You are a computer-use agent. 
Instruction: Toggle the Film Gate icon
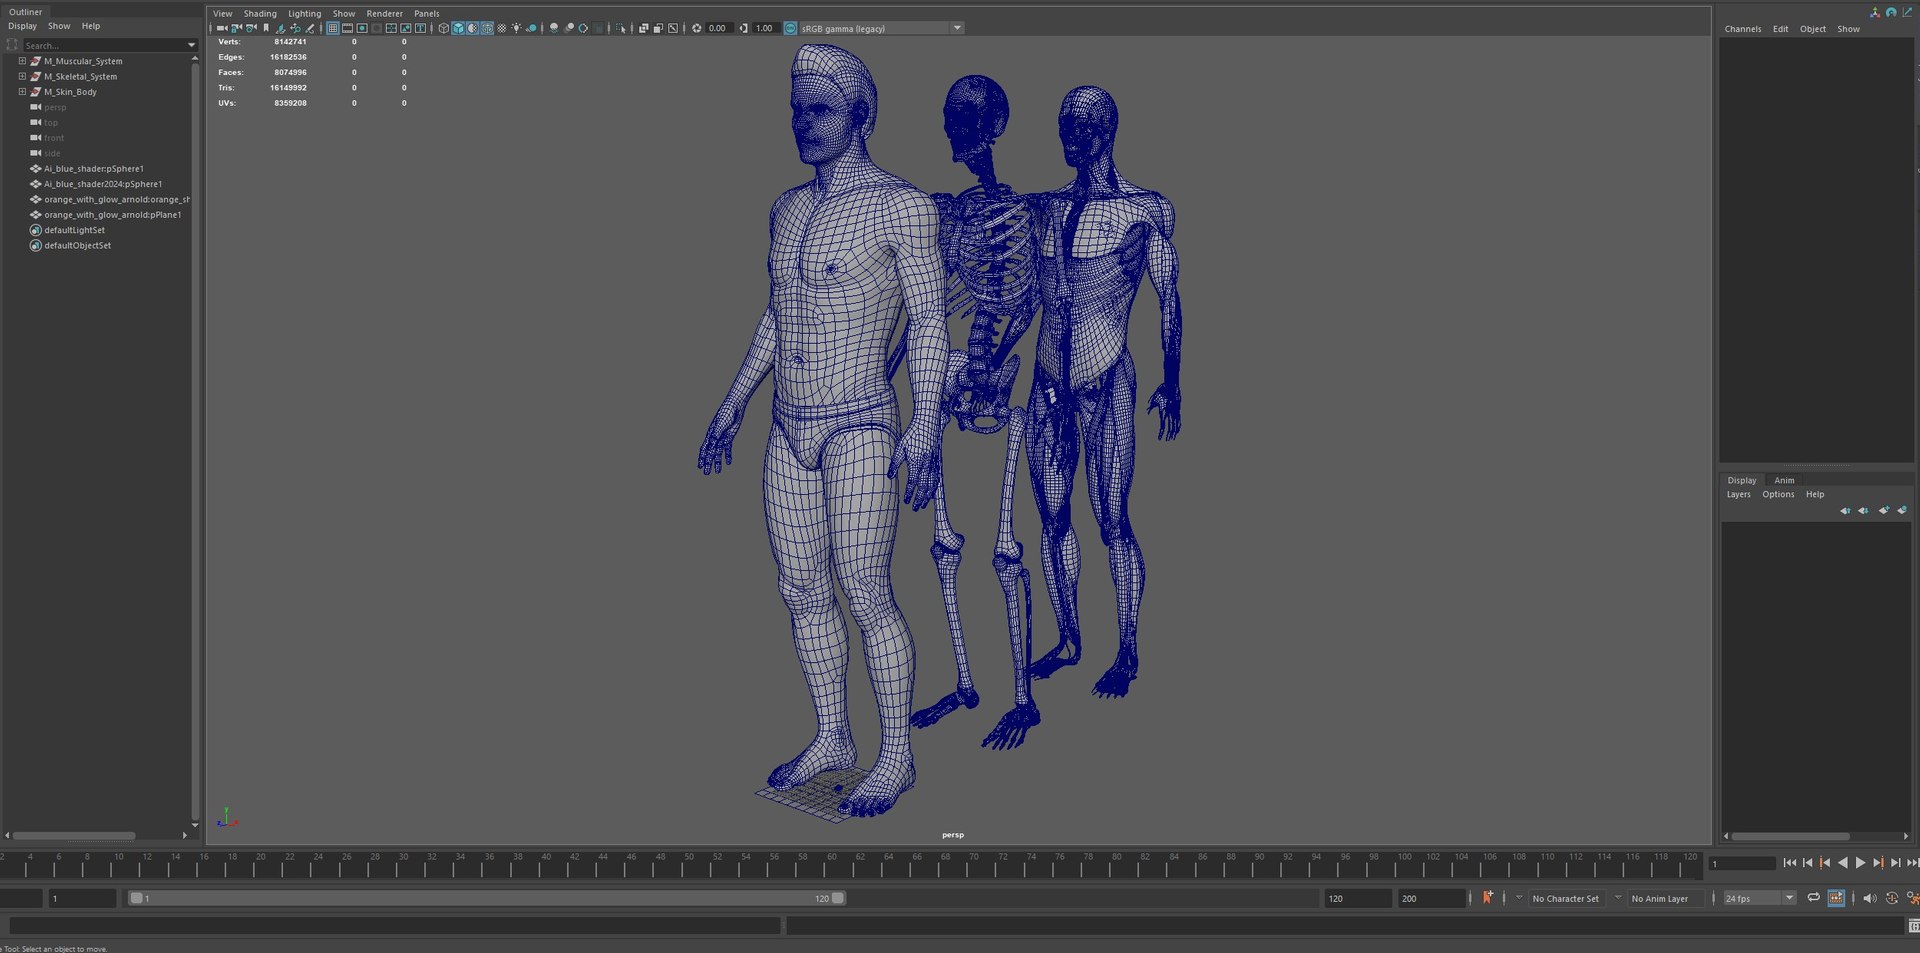click(x=347, y=28)
